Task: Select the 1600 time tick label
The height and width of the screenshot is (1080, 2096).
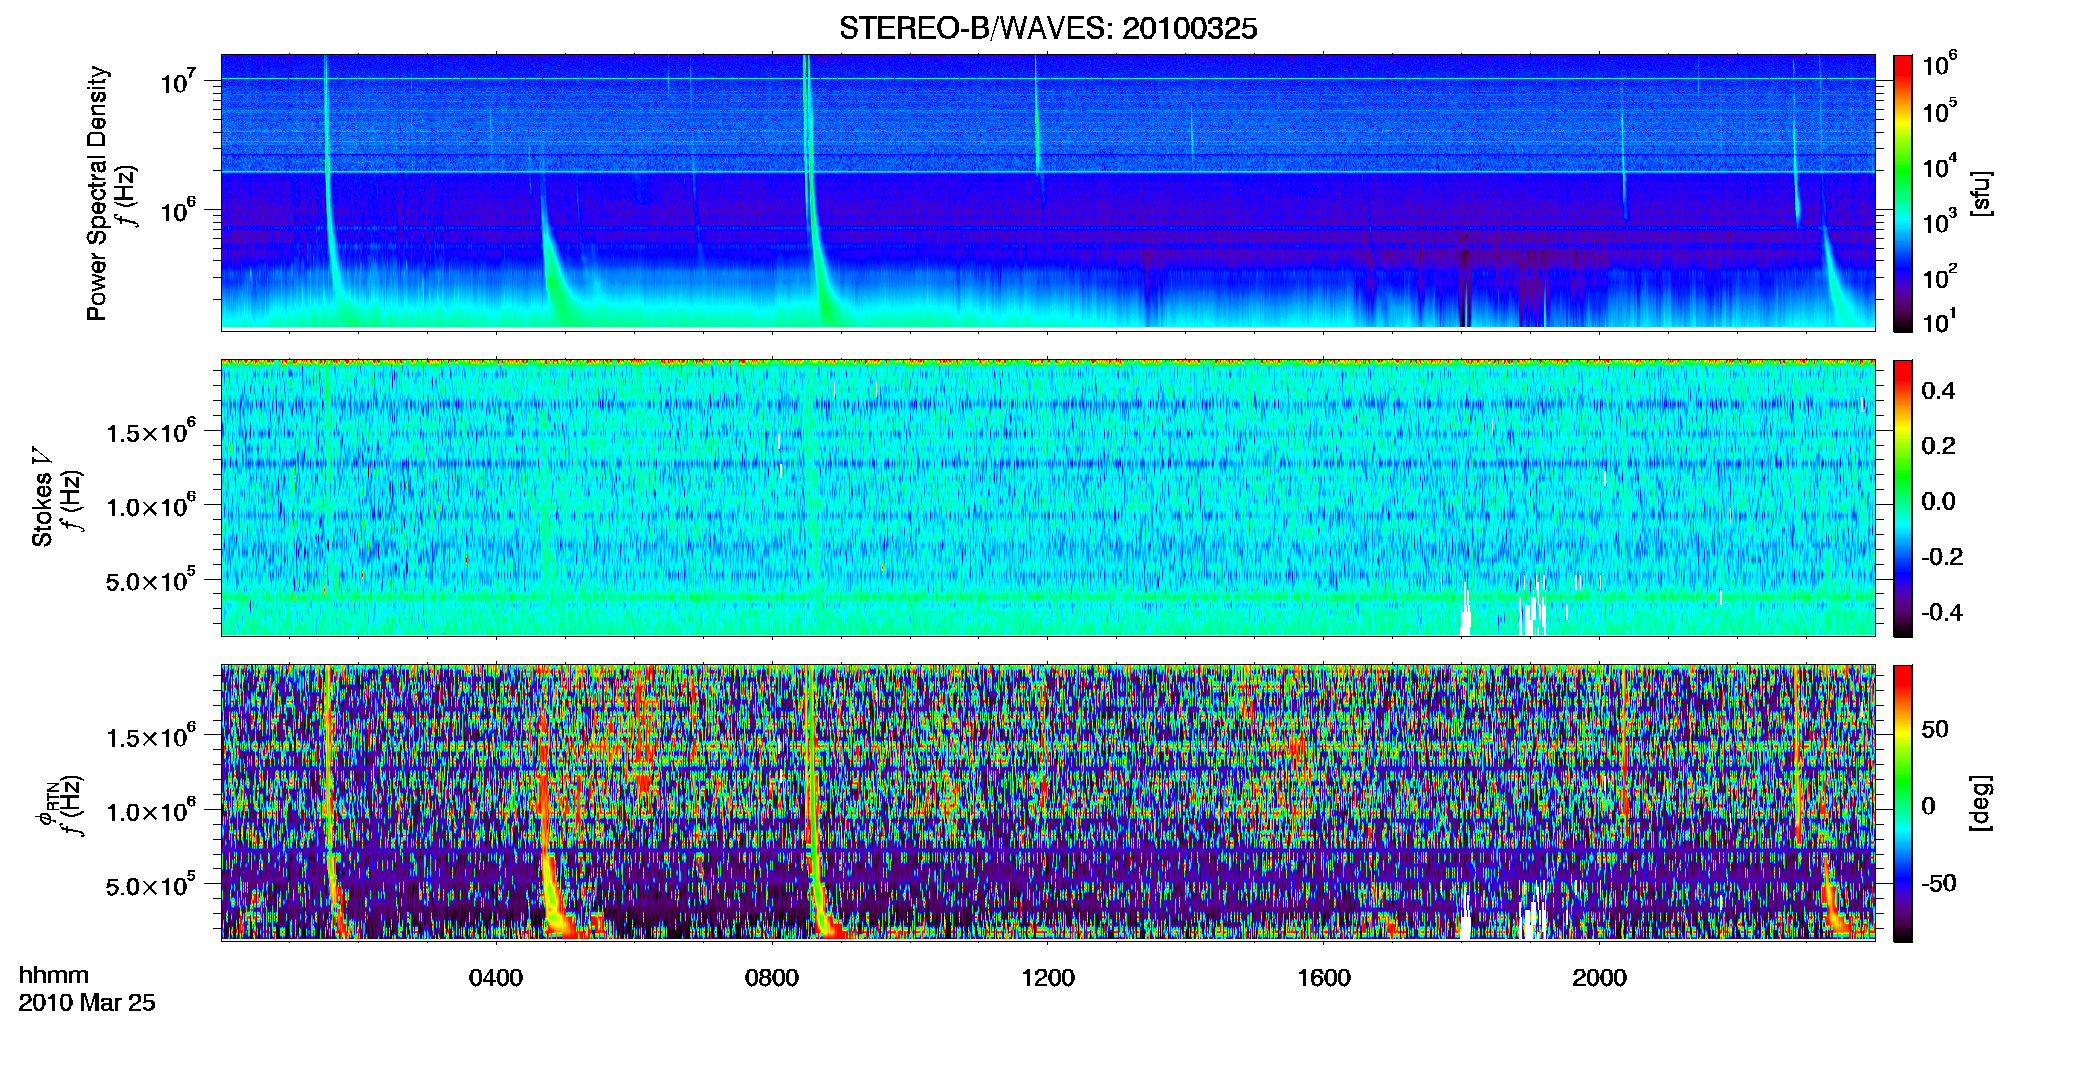Action: point(1323,978)
